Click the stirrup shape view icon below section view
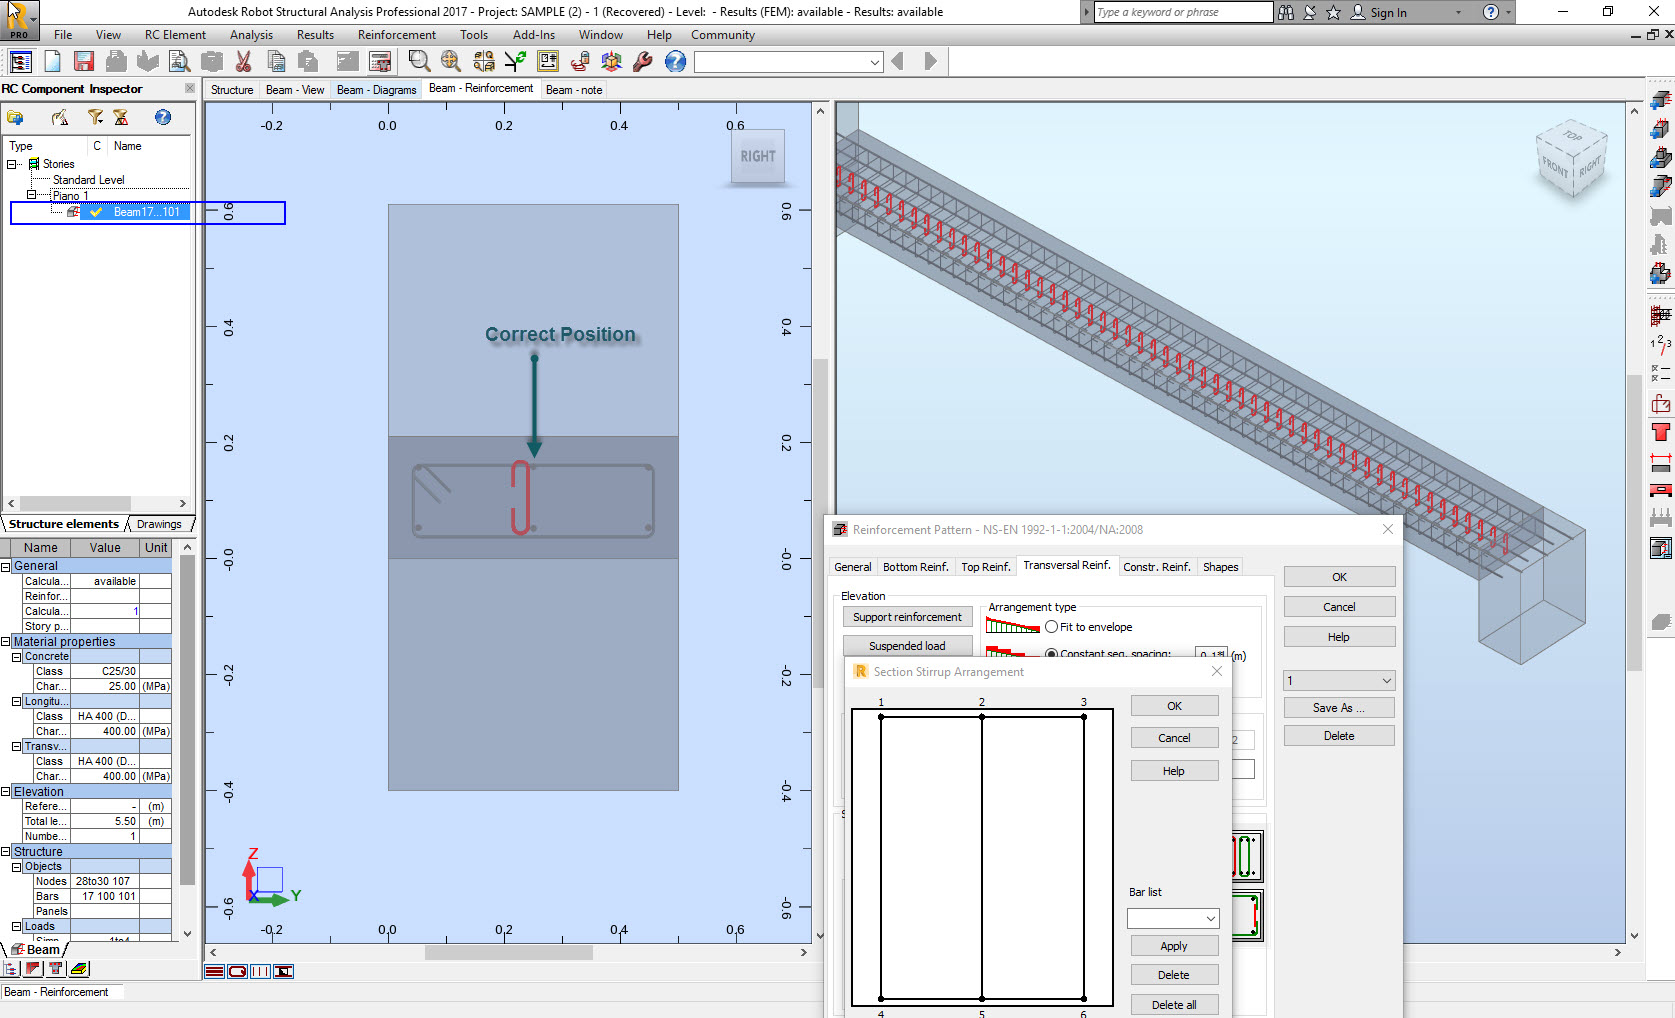 coord(237,971)
